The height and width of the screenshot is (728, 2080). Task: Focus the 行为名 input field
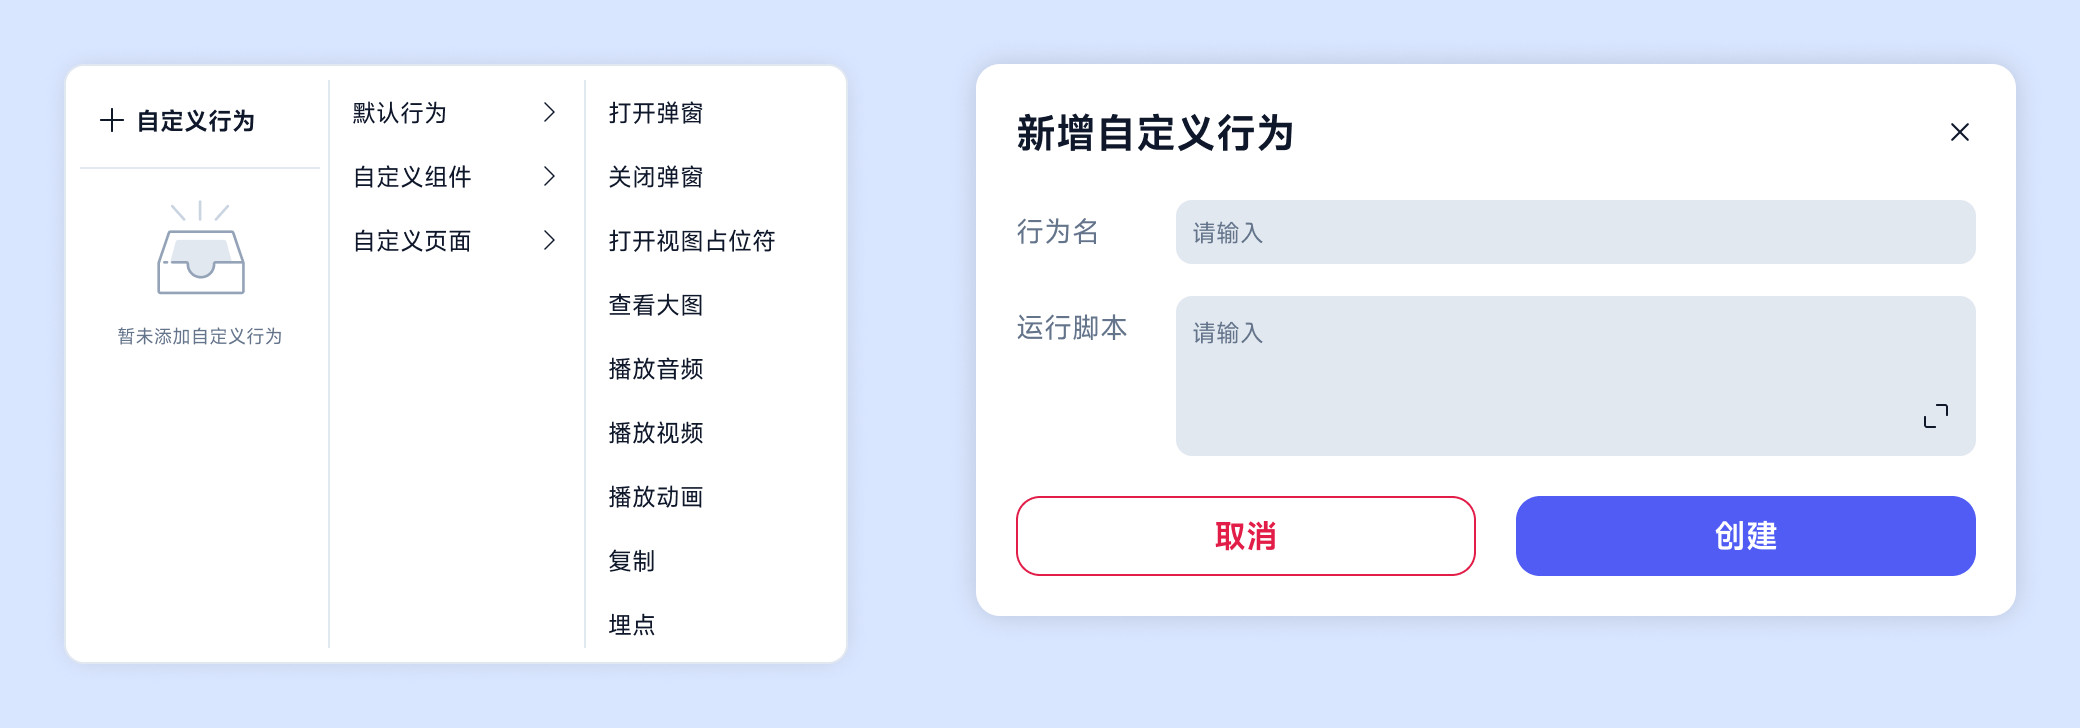coord(1576,232)
